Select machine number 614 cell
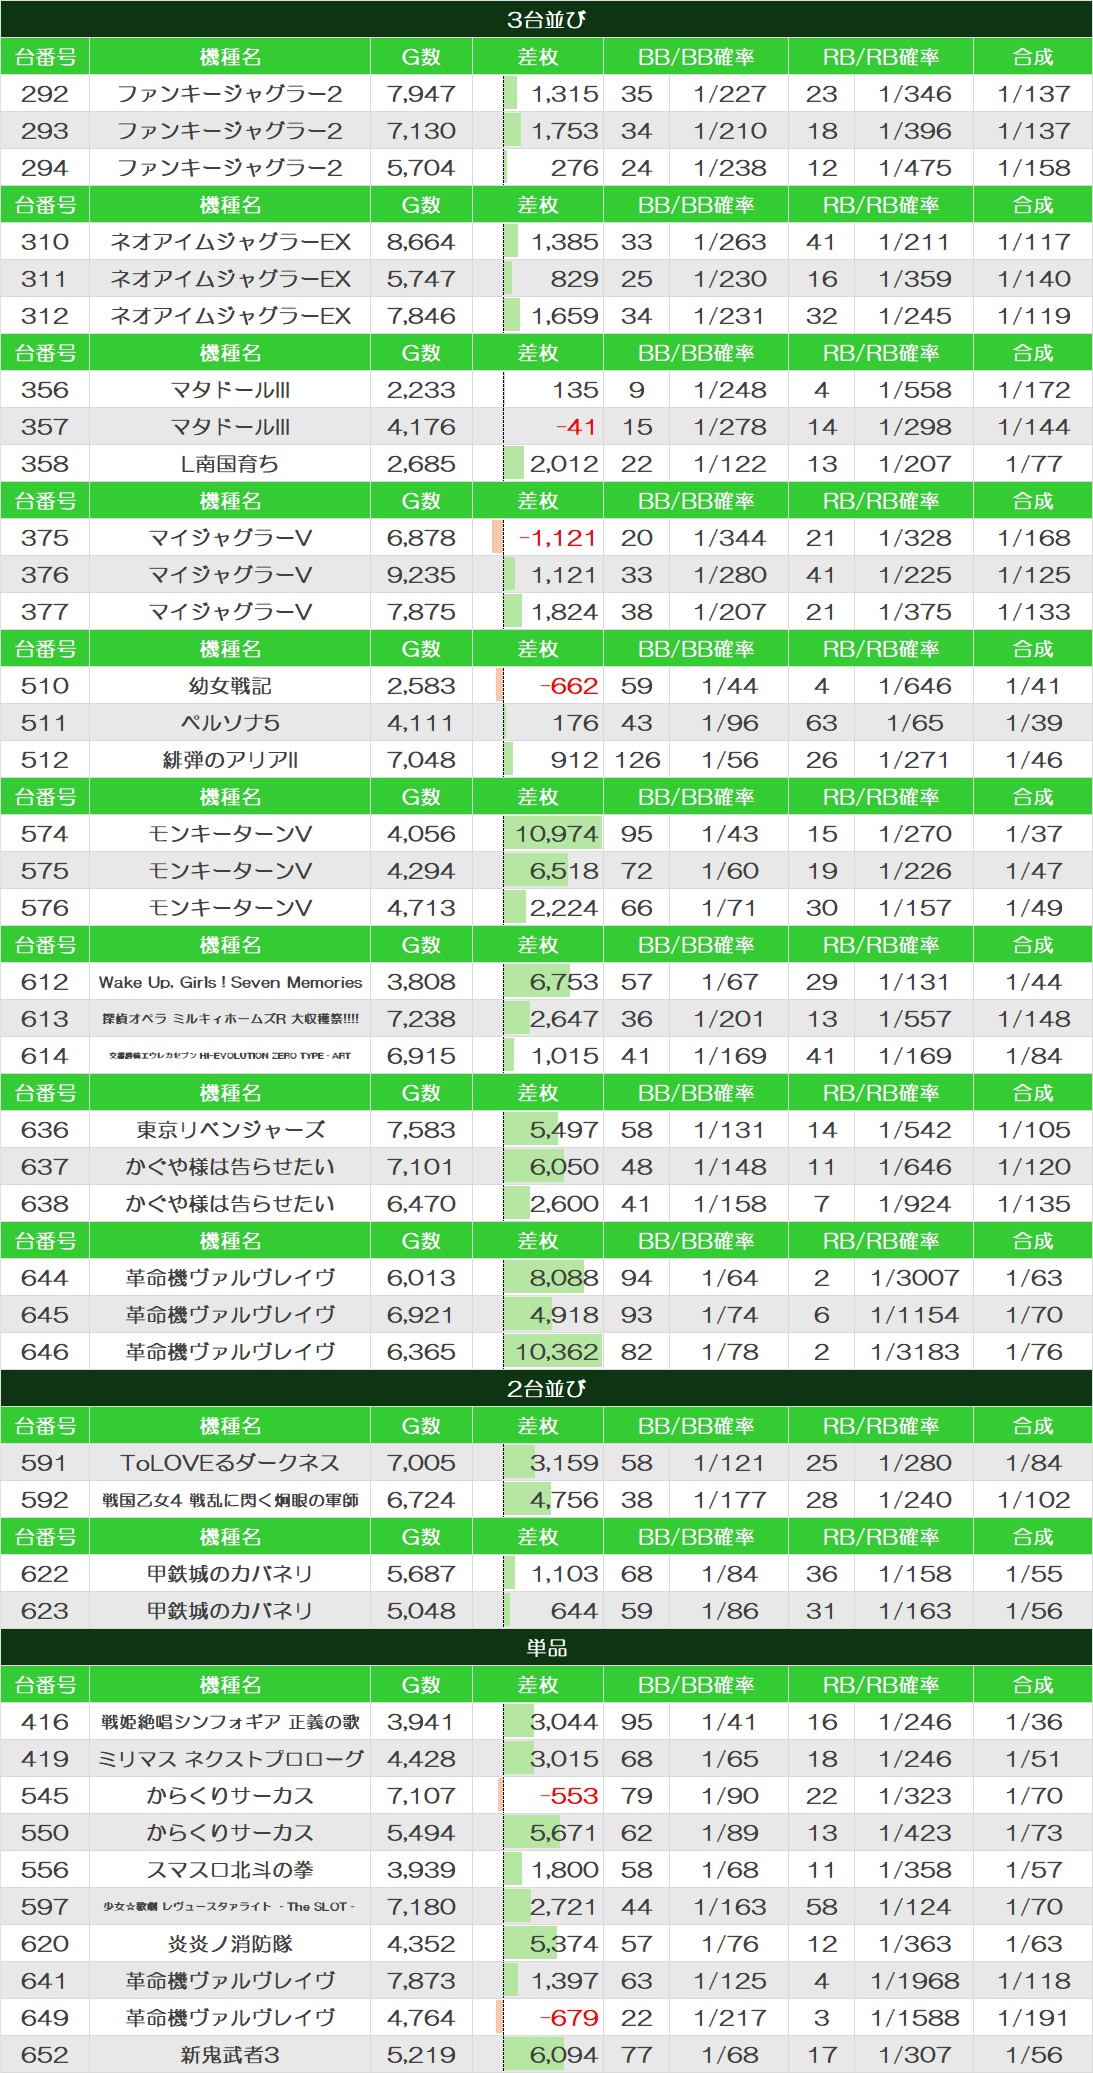The width and height of the screenshot is (1093, 2073). (45, 1056)
